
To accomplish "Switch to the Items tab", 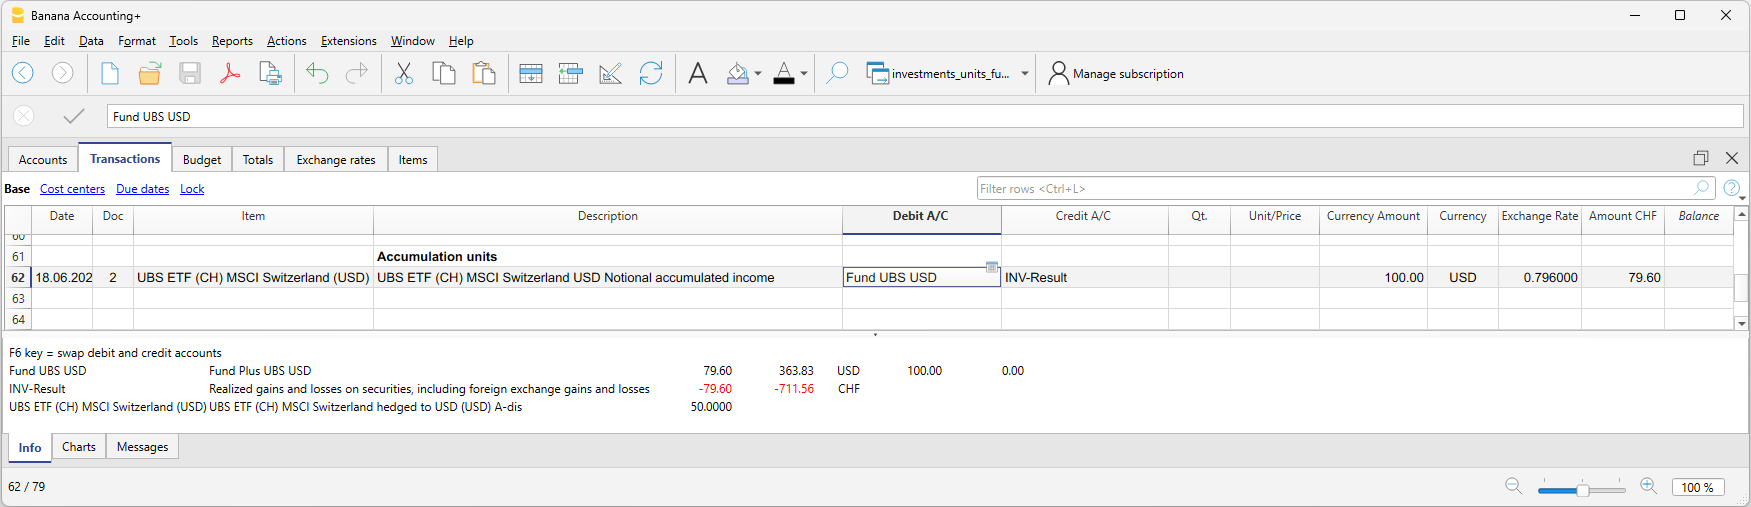I will click(413, 160).
